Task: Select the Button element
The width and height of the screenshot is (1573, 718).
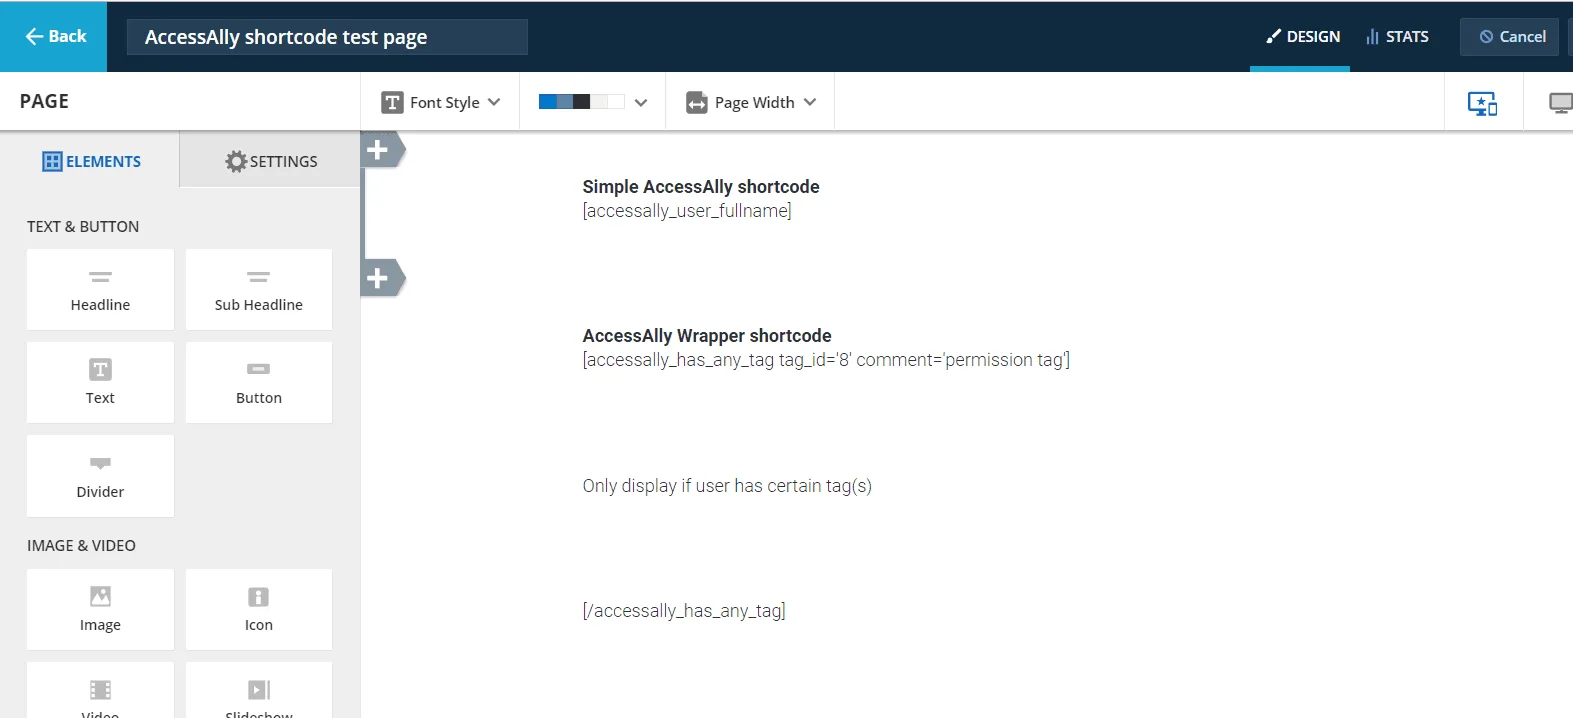Action: pyautogui.click(x=258, y=382)
